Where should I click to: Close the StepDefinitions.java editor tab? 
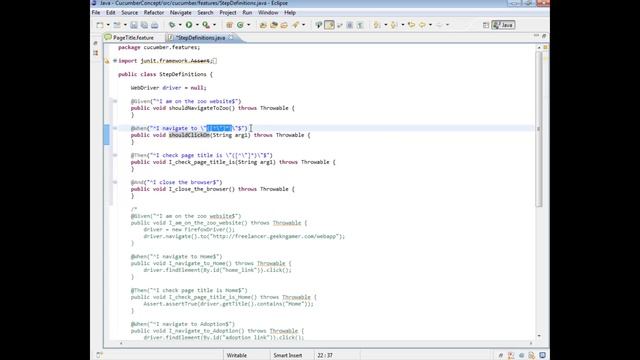point(231,38)
